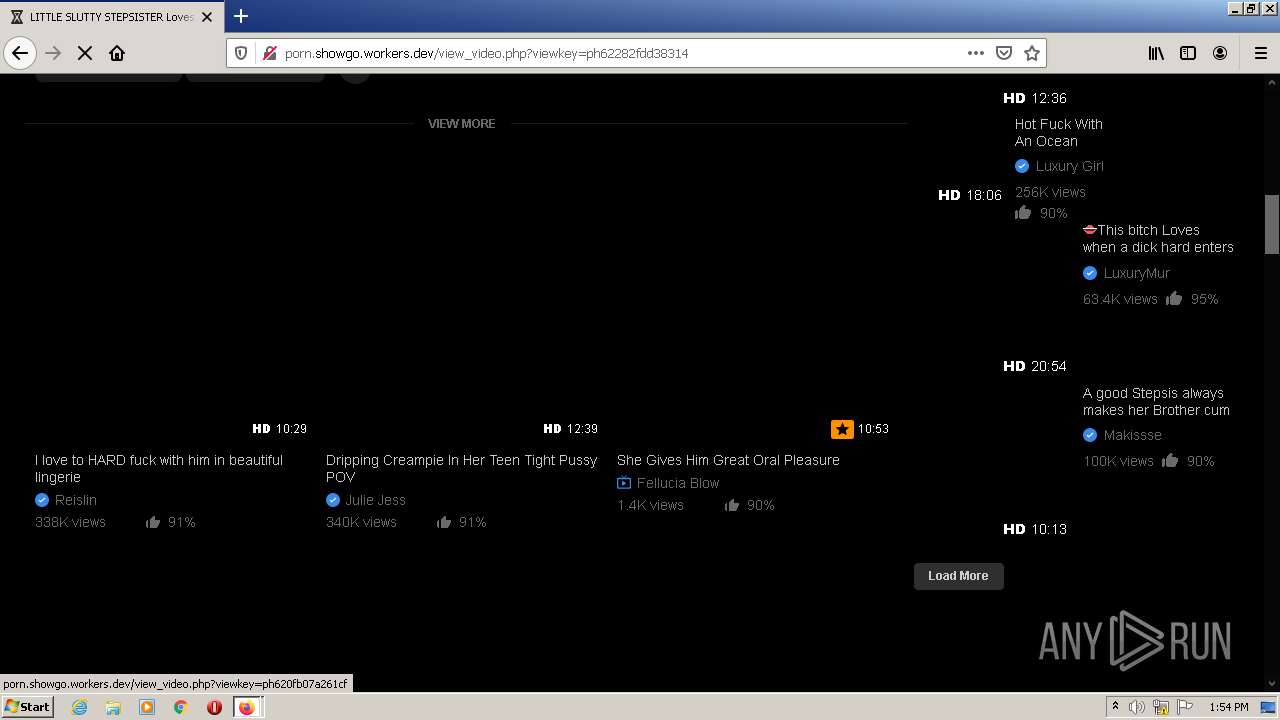Launch the media player from the taskbar
The height and width of the screenshot is (720, 1280).
147,707
